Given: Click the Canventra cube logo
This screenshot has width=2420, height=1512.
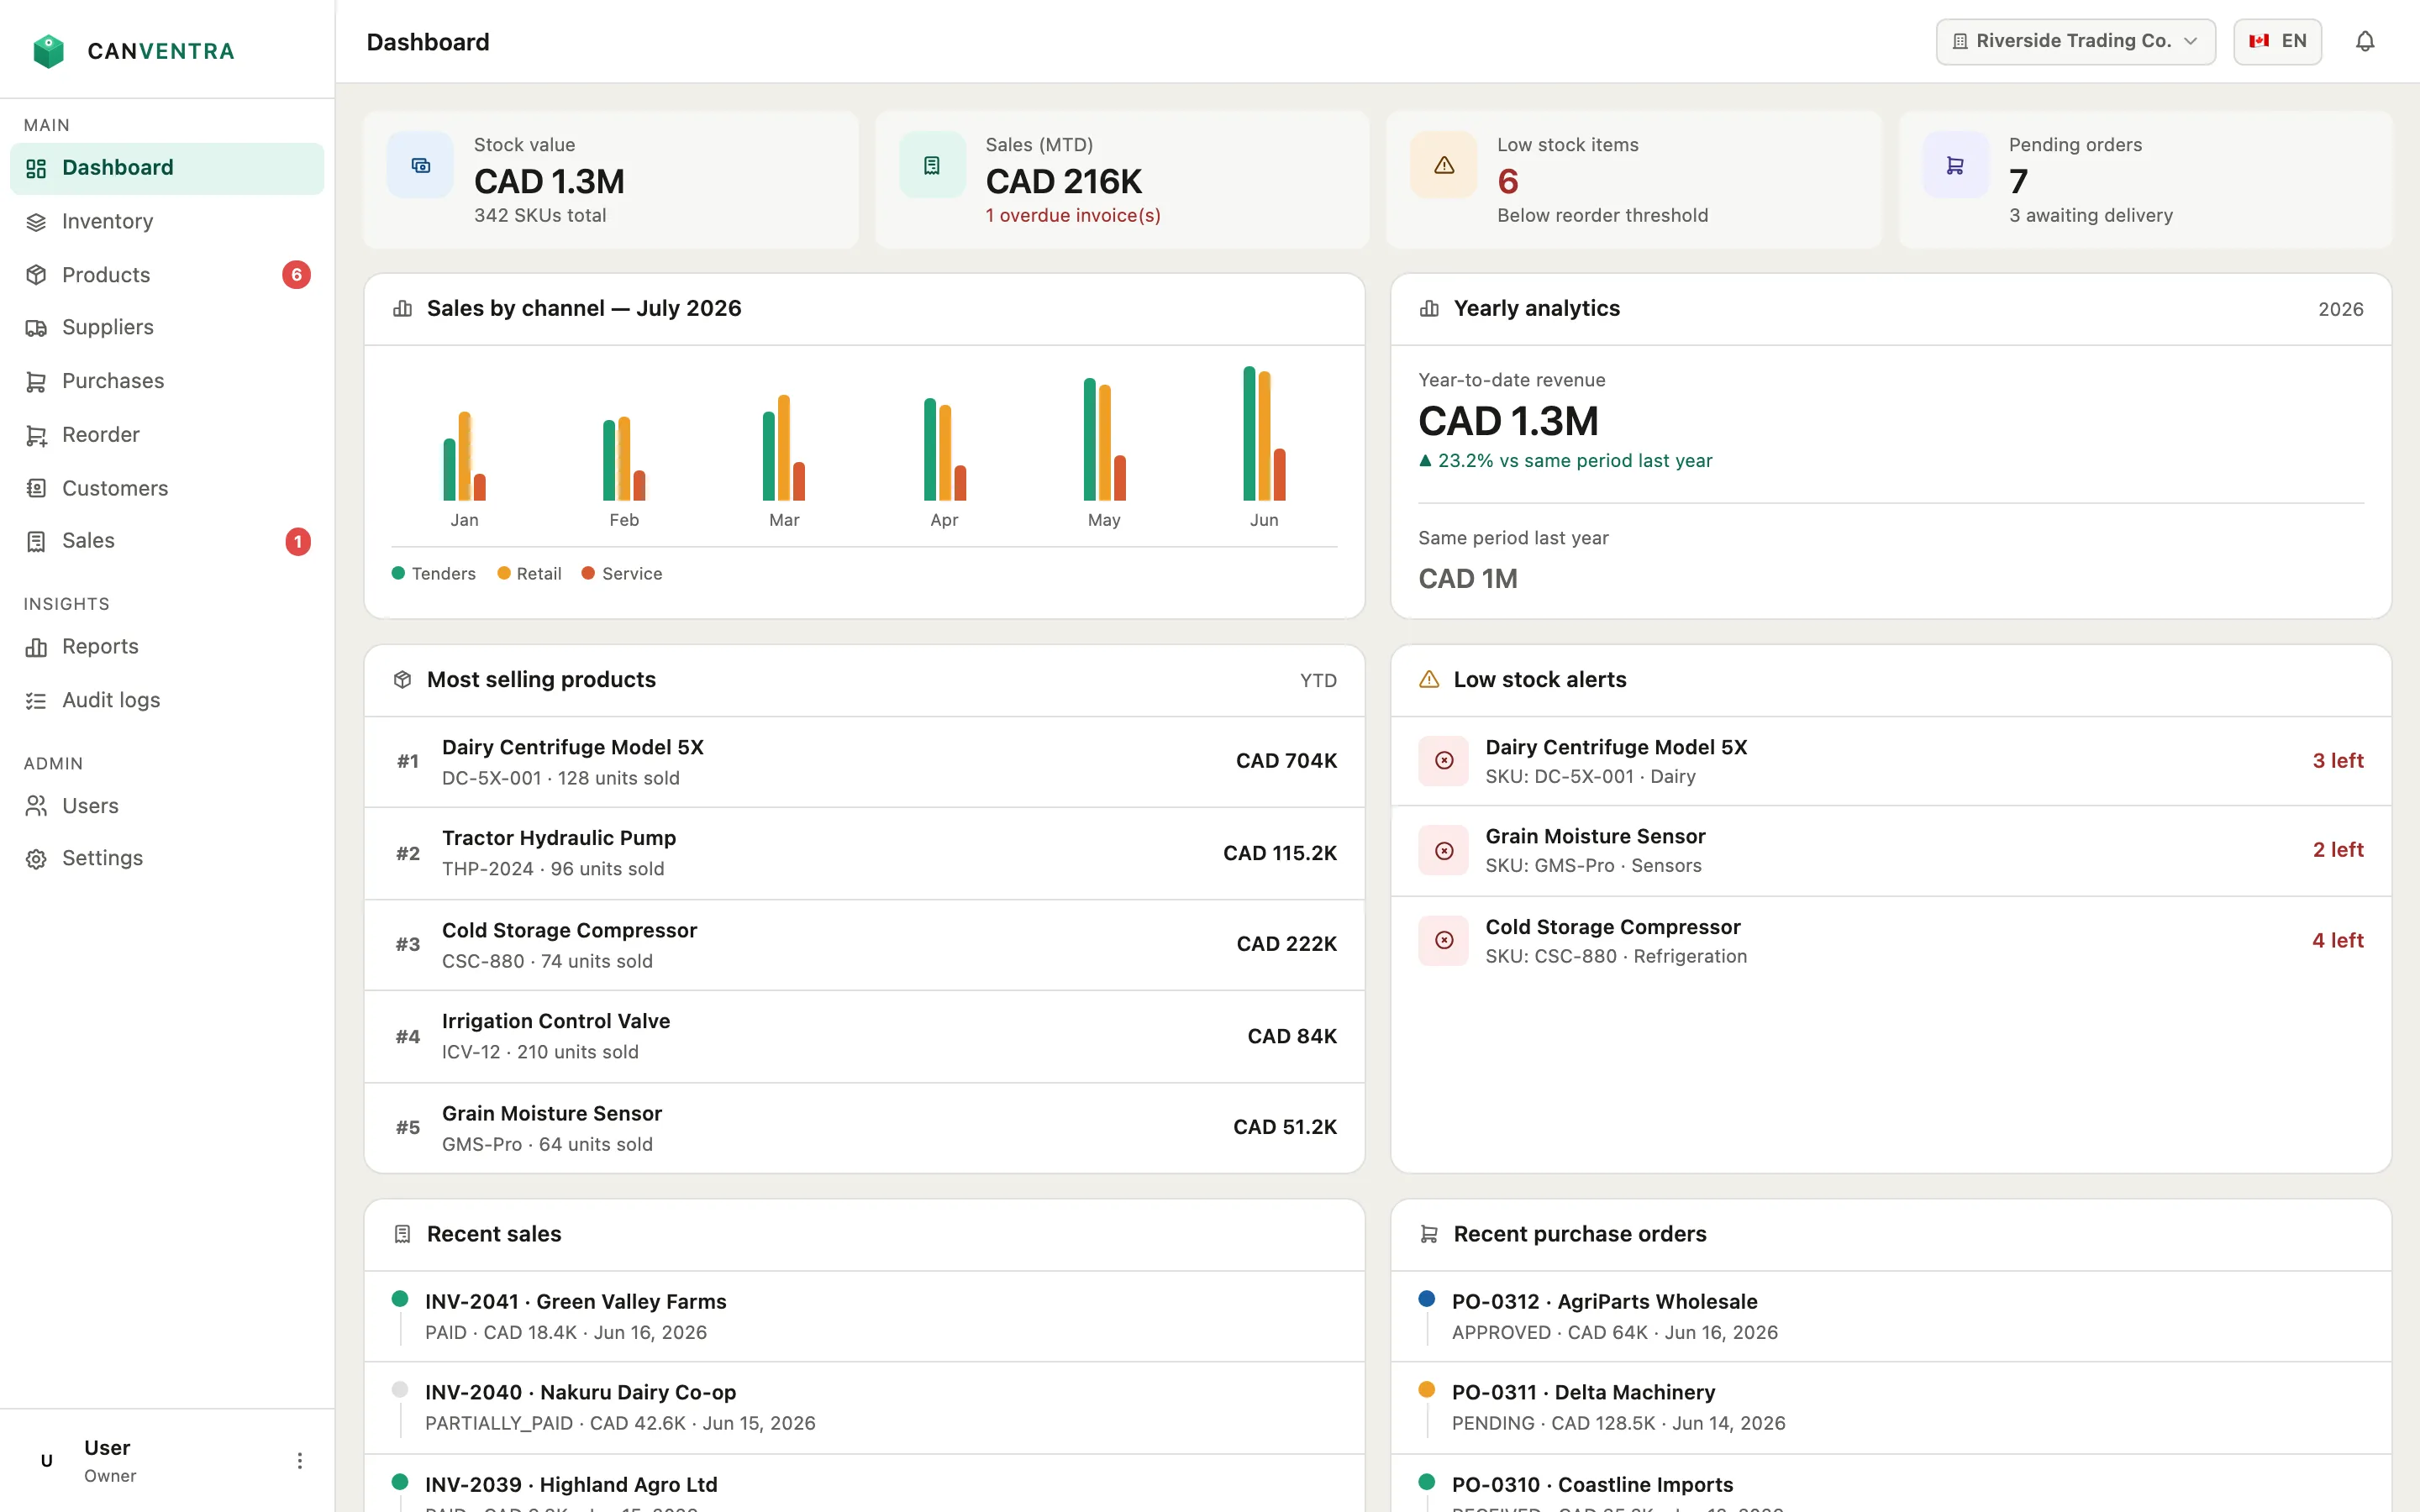Looking at the screenshot, I should (x=48, y=51).
